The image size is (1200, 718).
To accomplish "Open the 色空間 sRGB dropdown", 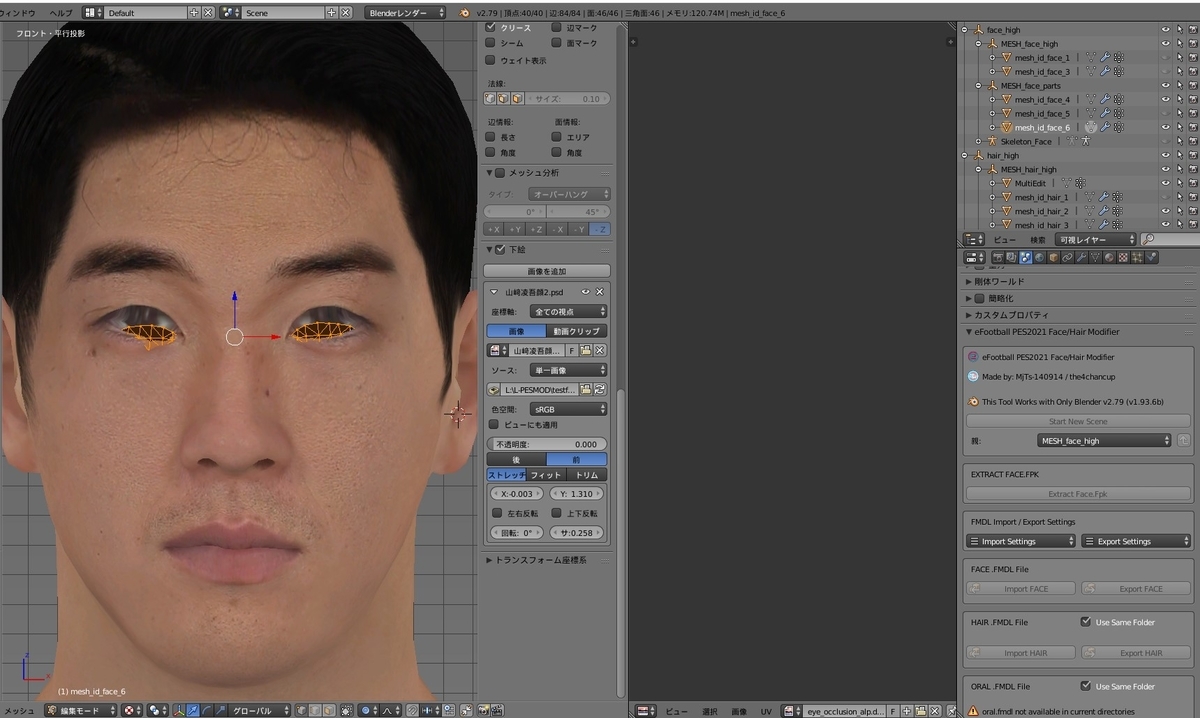I will pyautogui.click(x=569, y=409).
